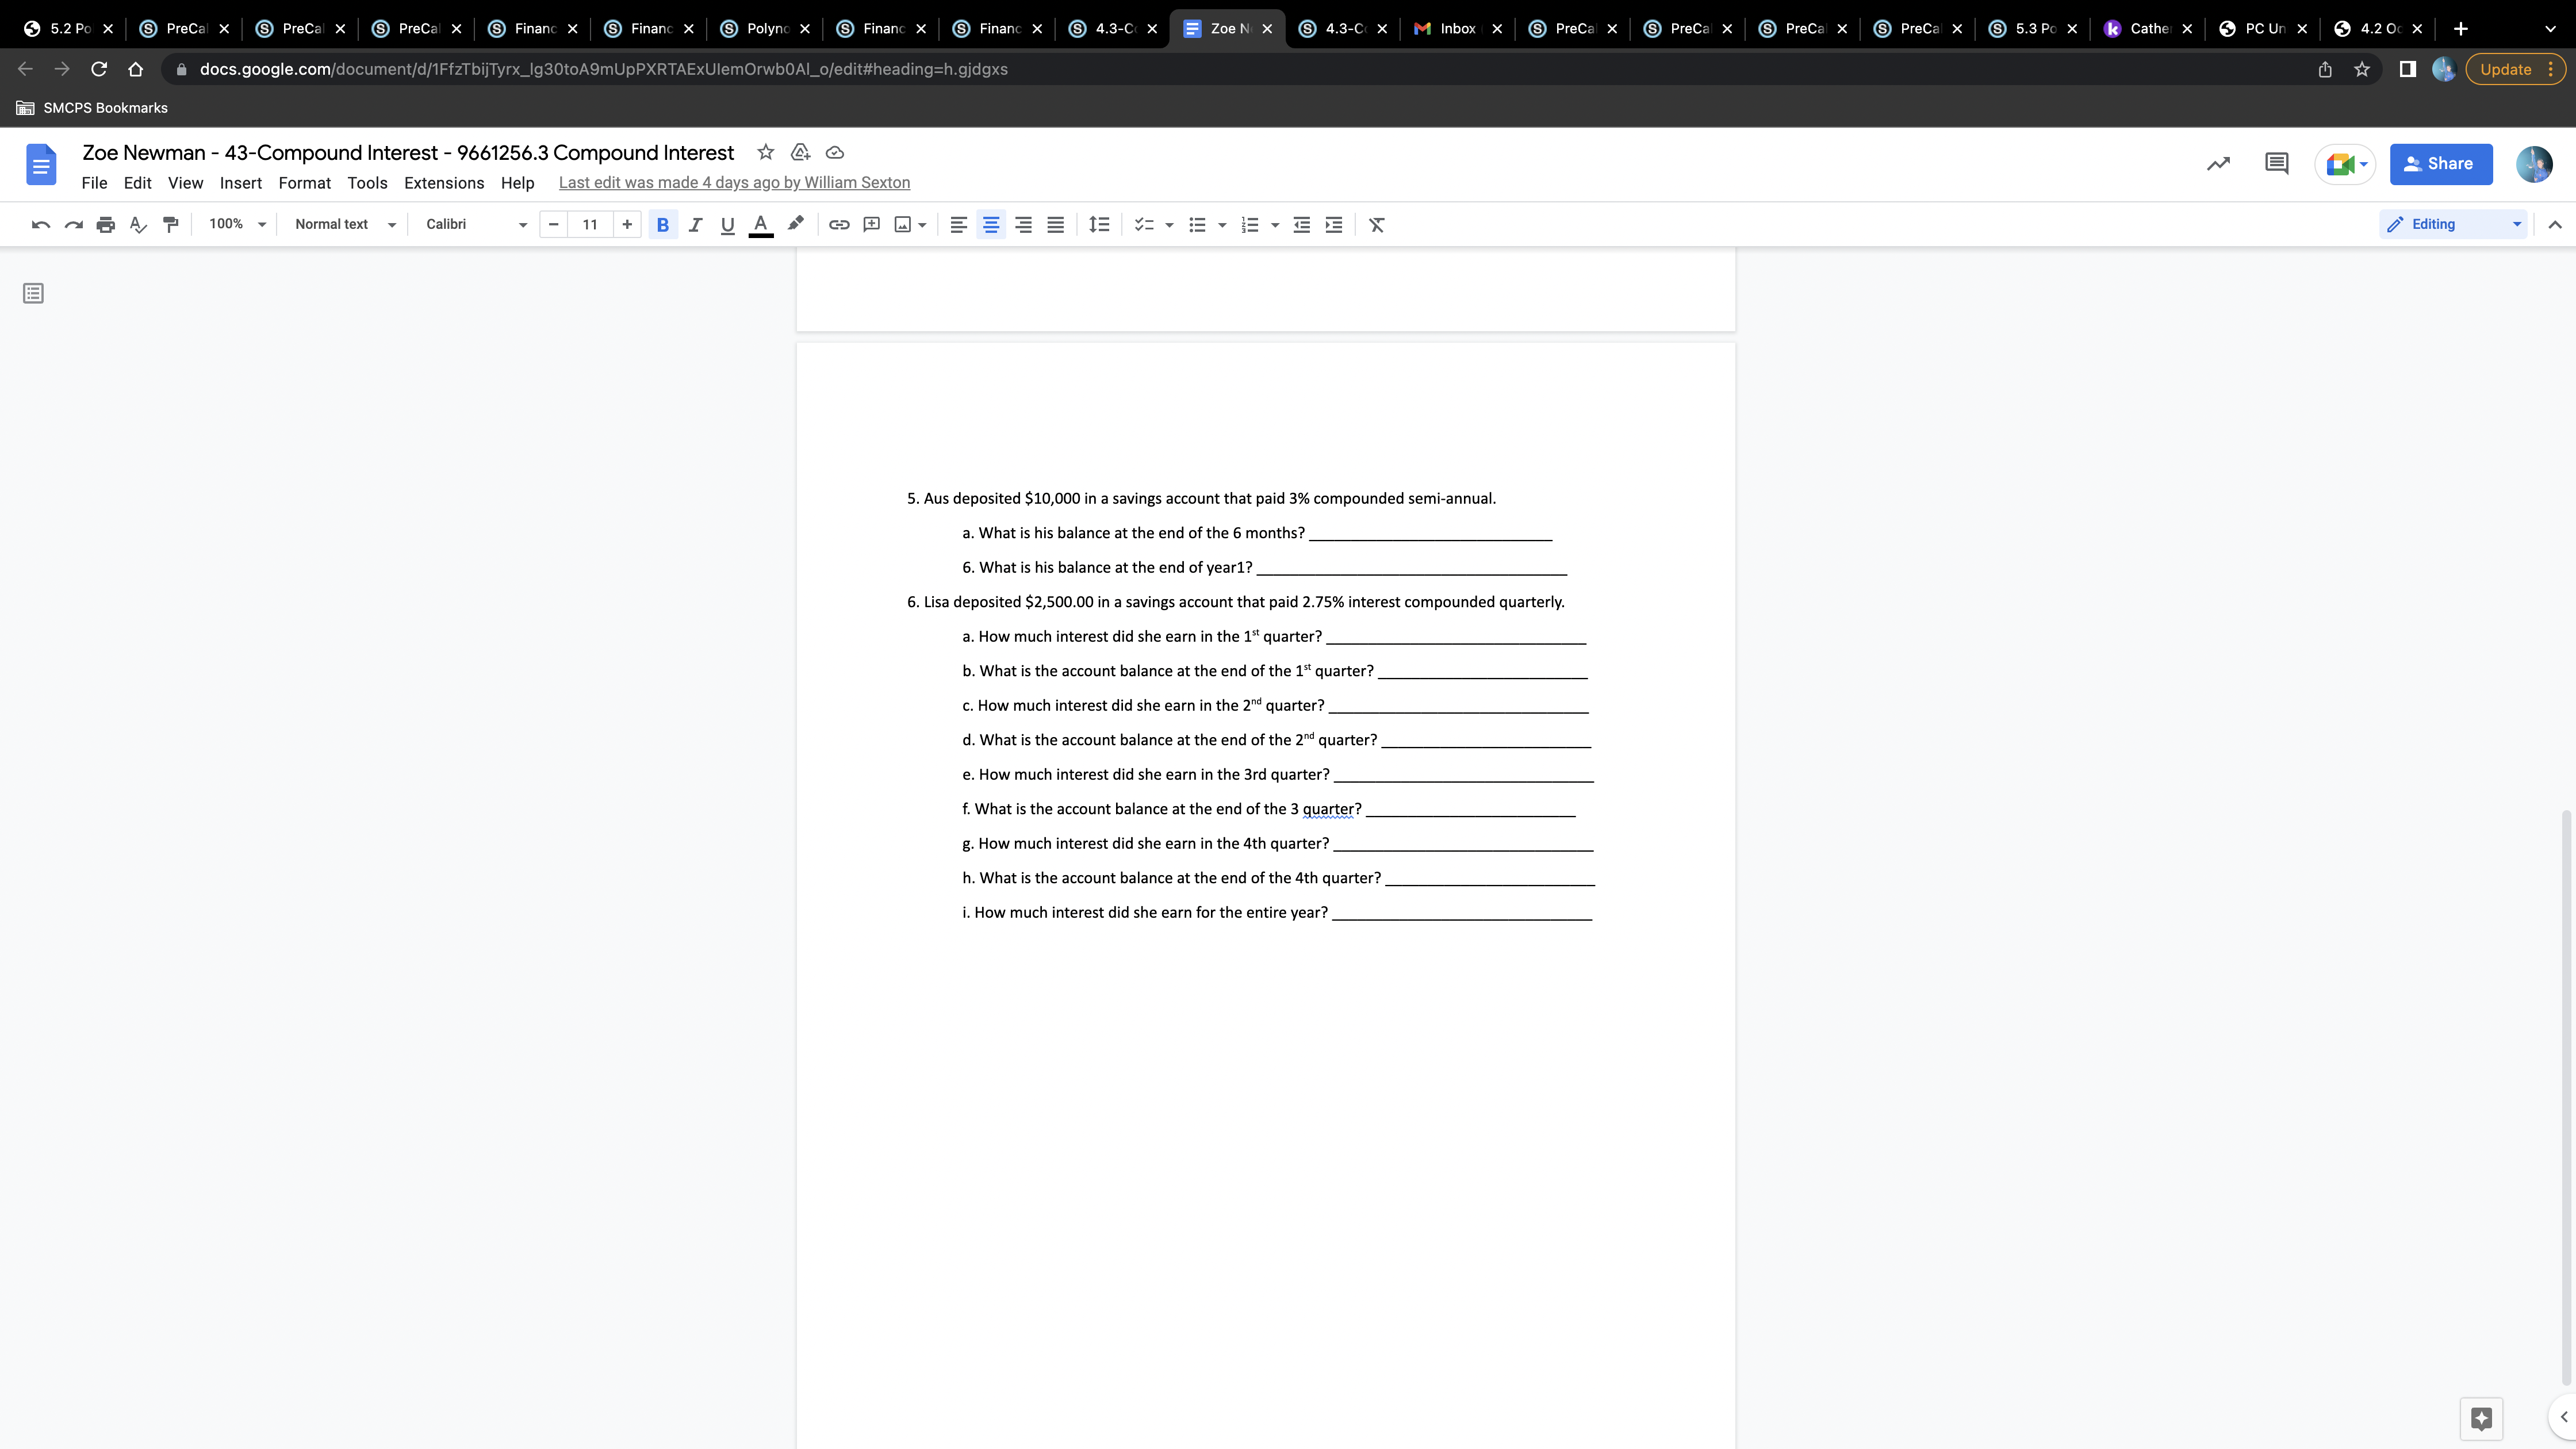This screenshot has width=2576, height=1449.
Task: Apply underline to text
Action: pos(727,224)
